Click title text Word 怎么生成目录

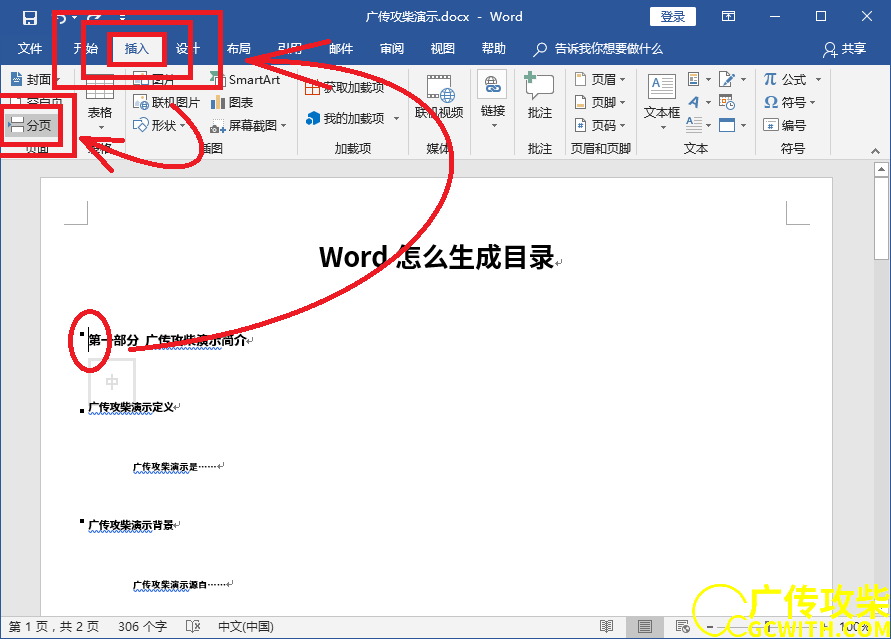coord(436,257)
